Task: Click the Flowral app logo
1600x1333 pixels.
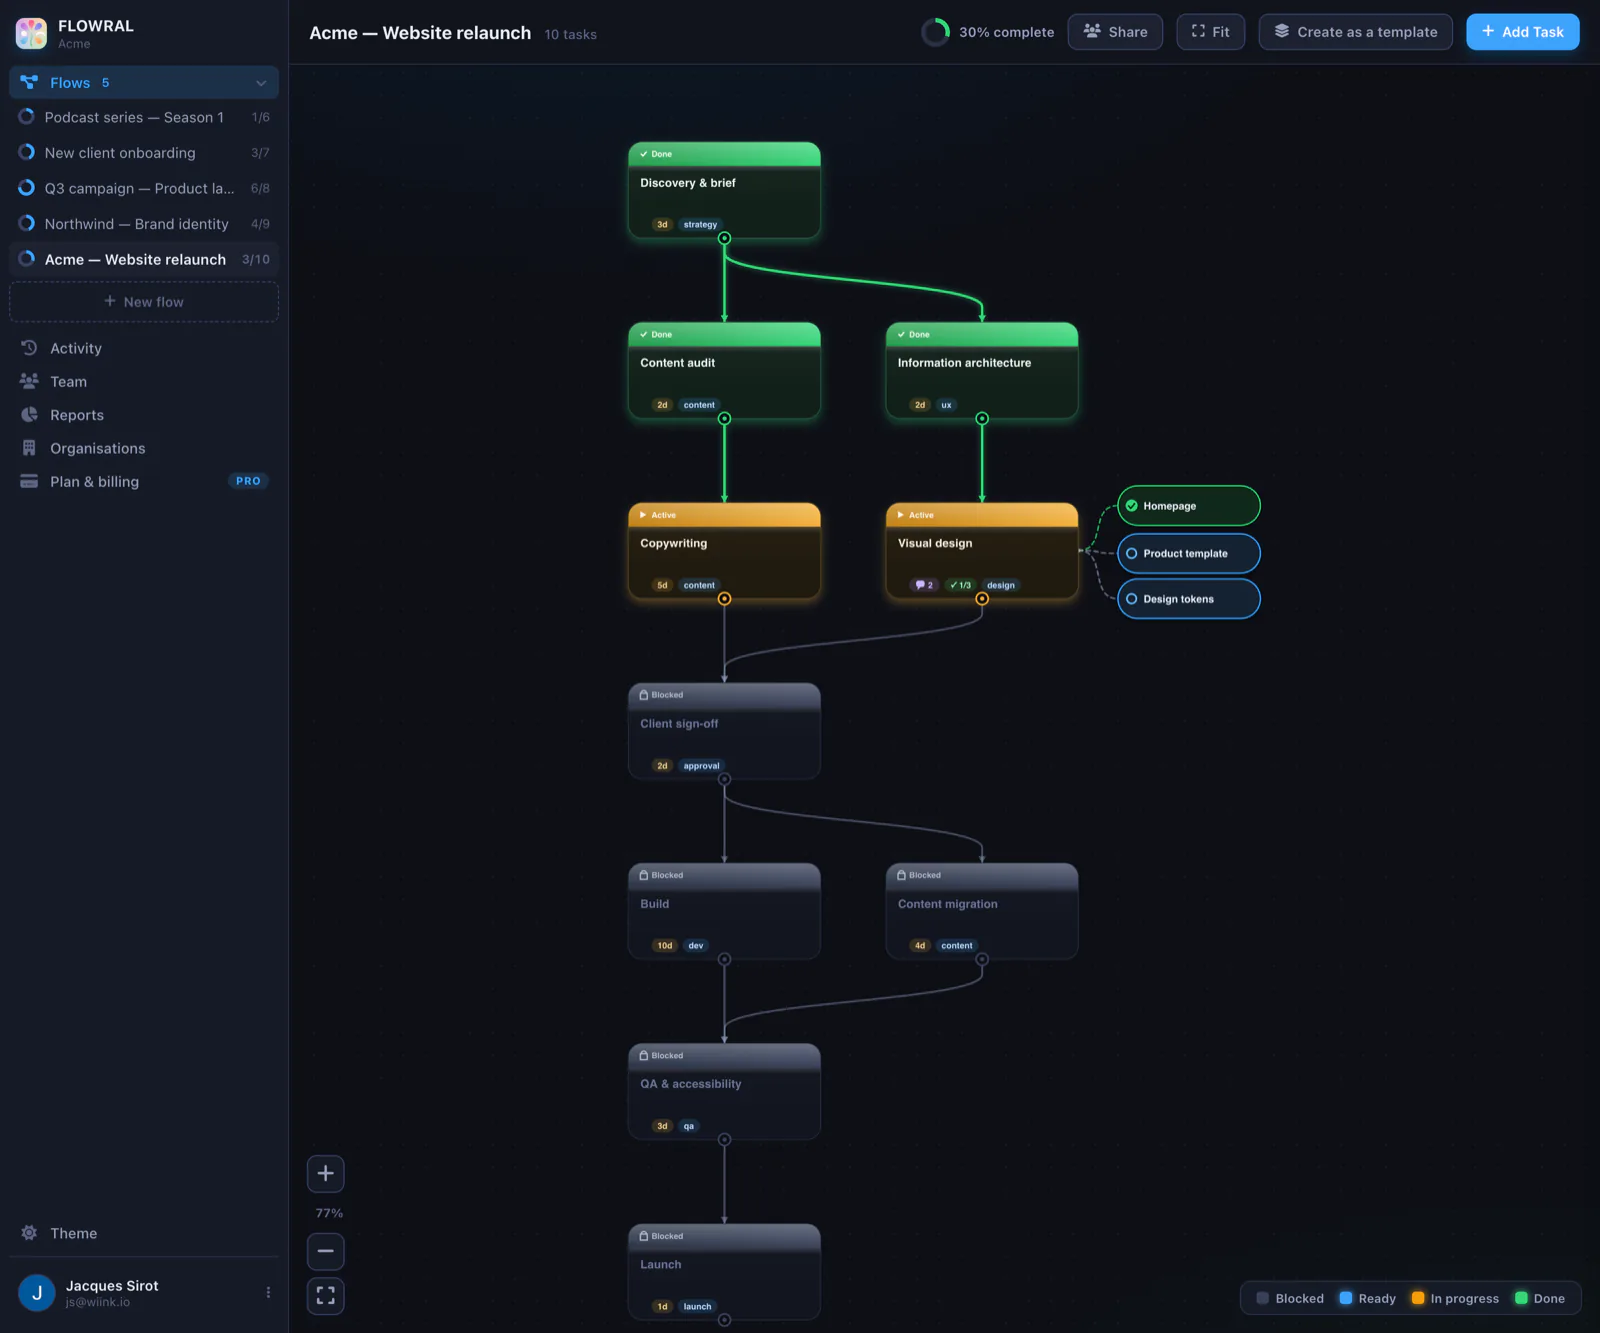Action: pyautogui.click(x=31, y=33)
